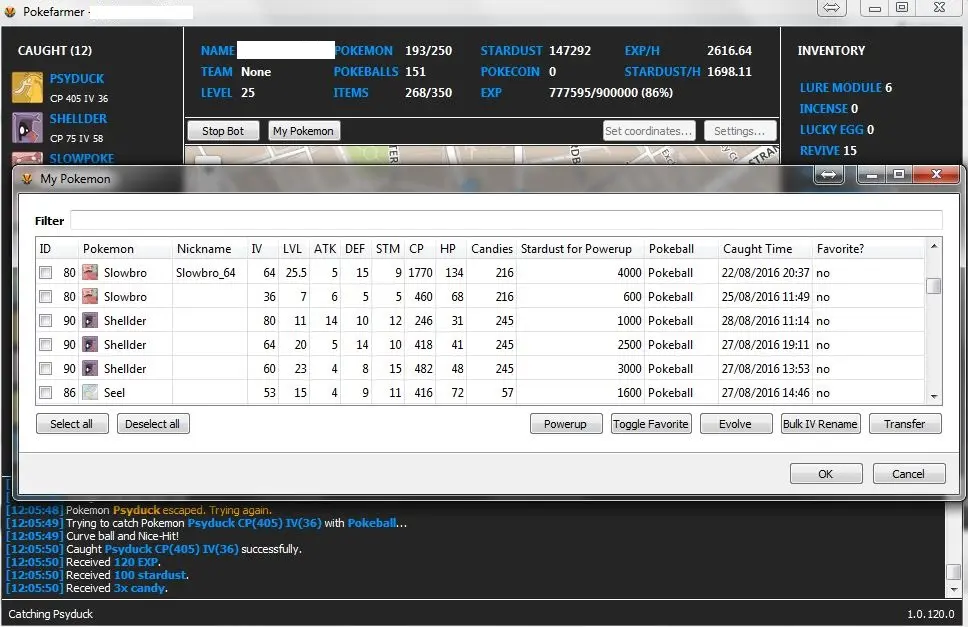Click the Pokefarmer app icon in title bar

click(10, 11)
